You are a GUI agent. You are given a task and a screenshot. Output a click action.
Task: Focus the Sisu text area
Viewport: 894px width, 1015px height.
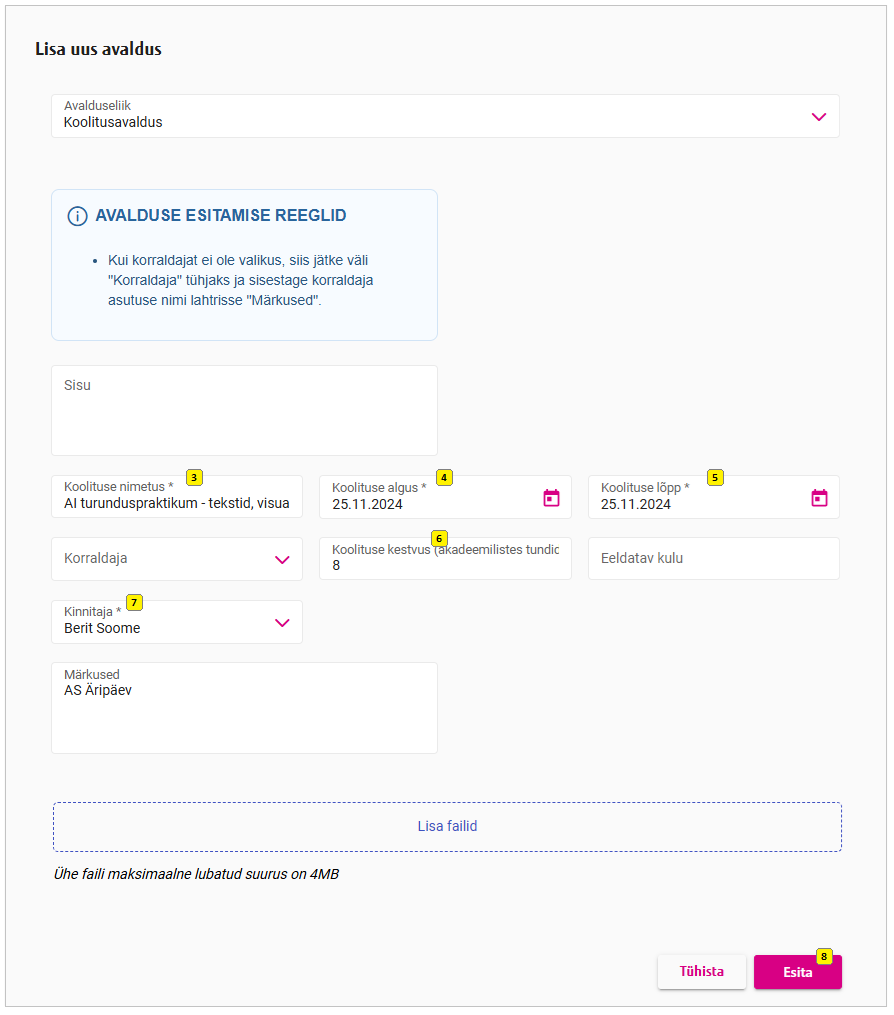(x=244, y=411)
